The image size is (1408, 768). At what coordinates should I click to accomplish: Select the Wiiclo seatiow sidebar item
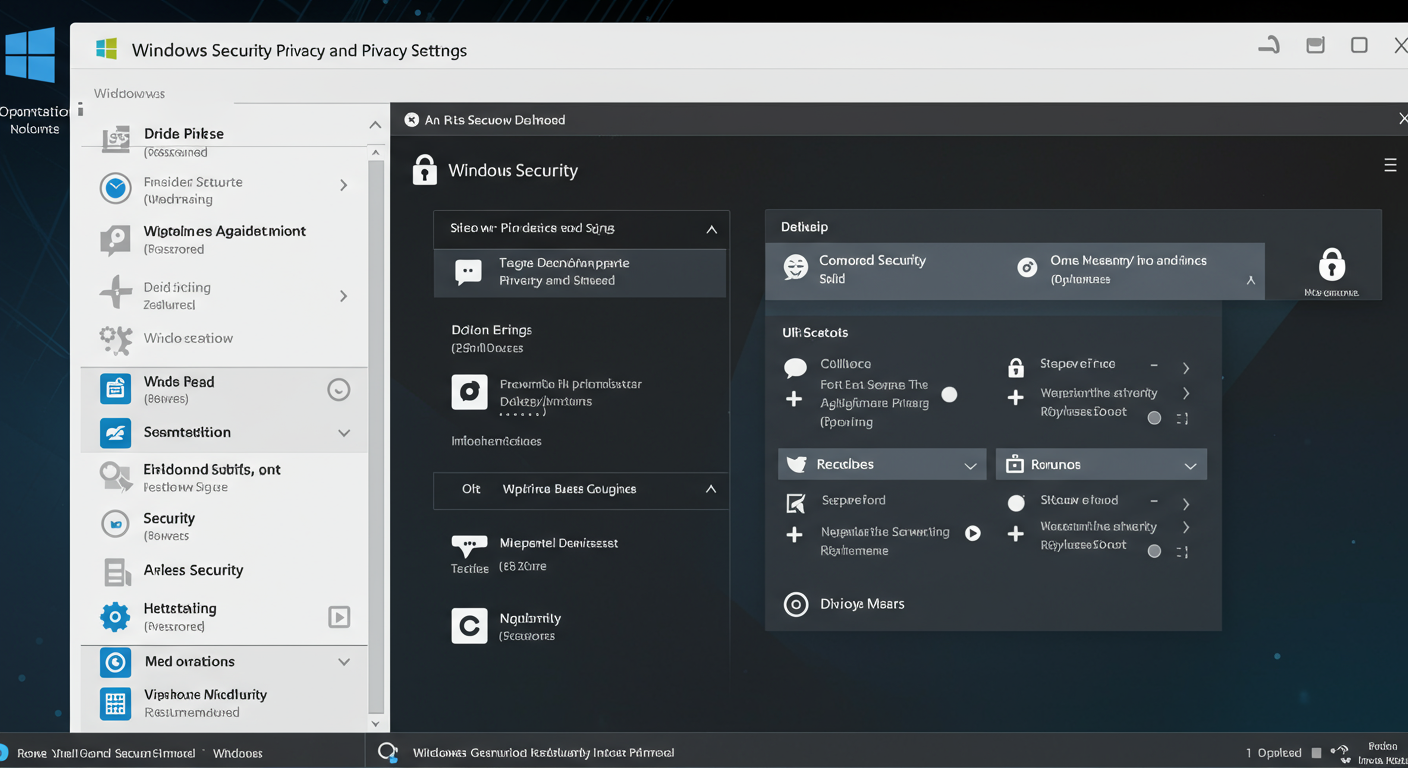(224, 338)
